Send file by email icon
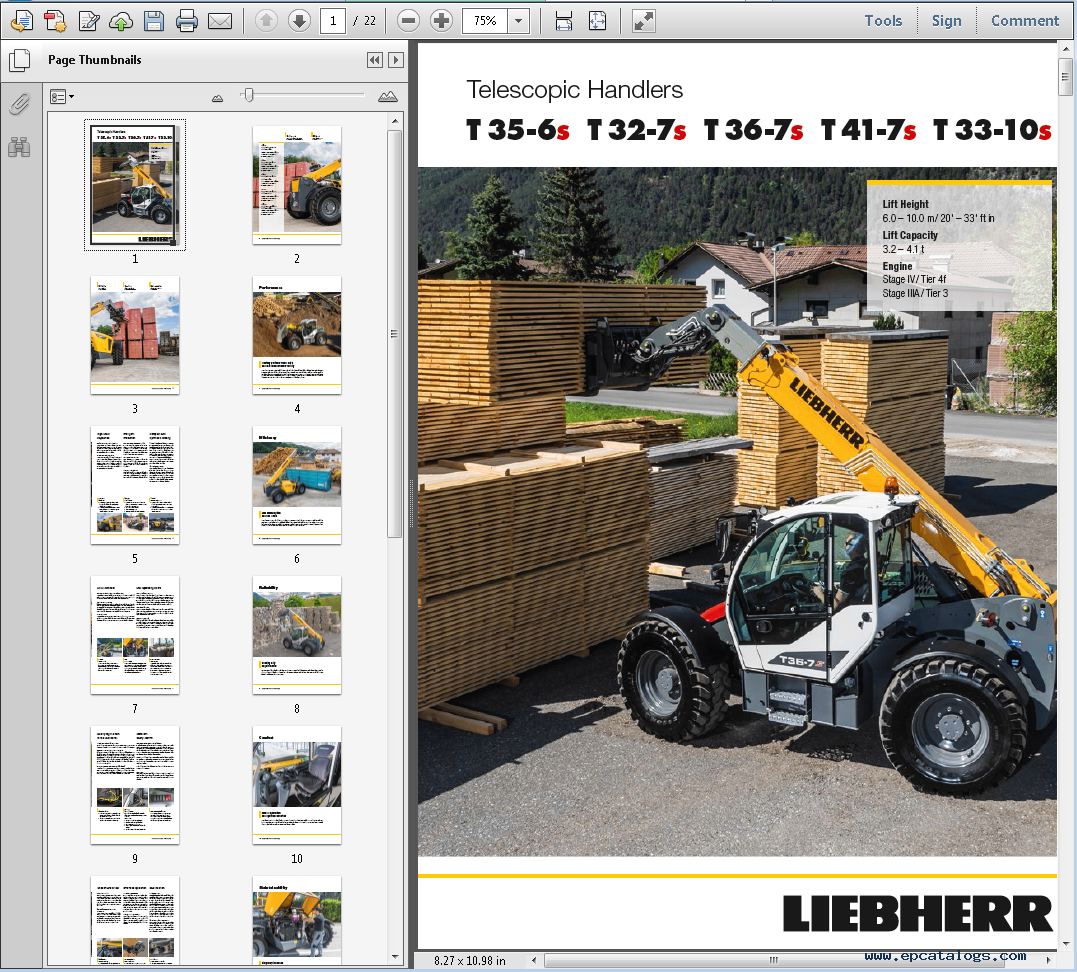The image size is (1077, 972). tap(220, 21)
